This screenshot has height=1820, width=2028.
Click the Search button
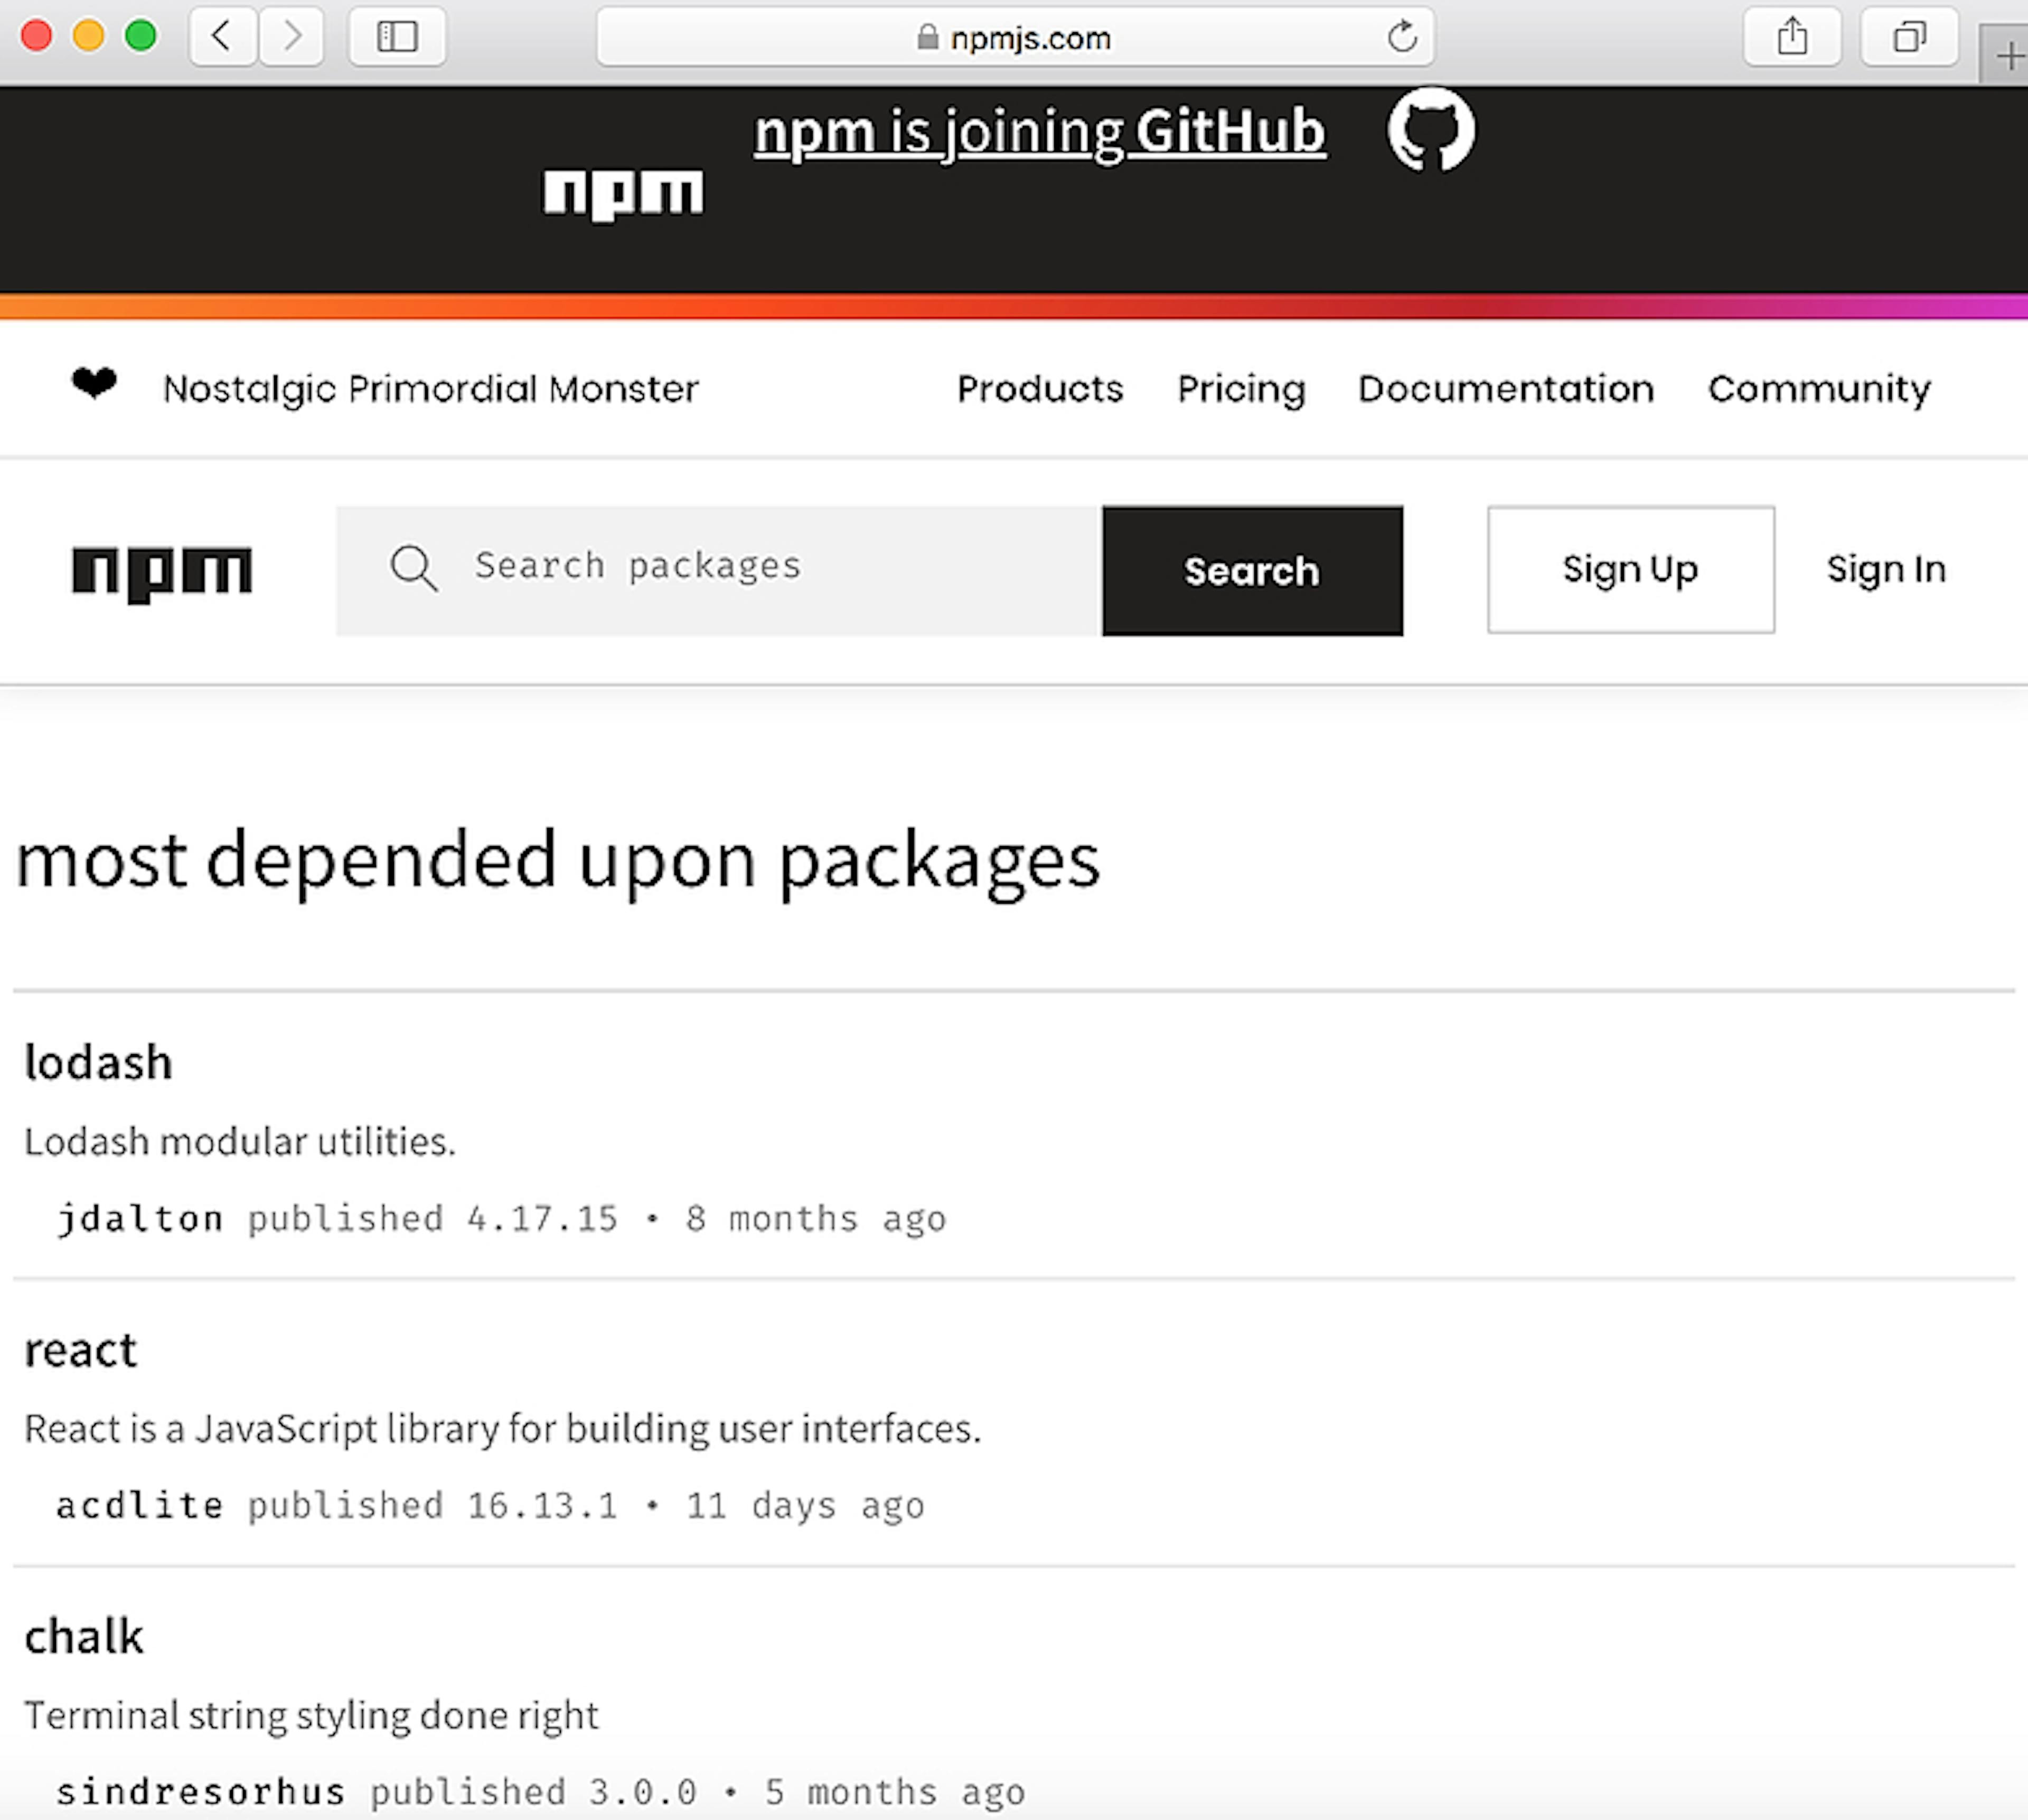point(1251,570)
